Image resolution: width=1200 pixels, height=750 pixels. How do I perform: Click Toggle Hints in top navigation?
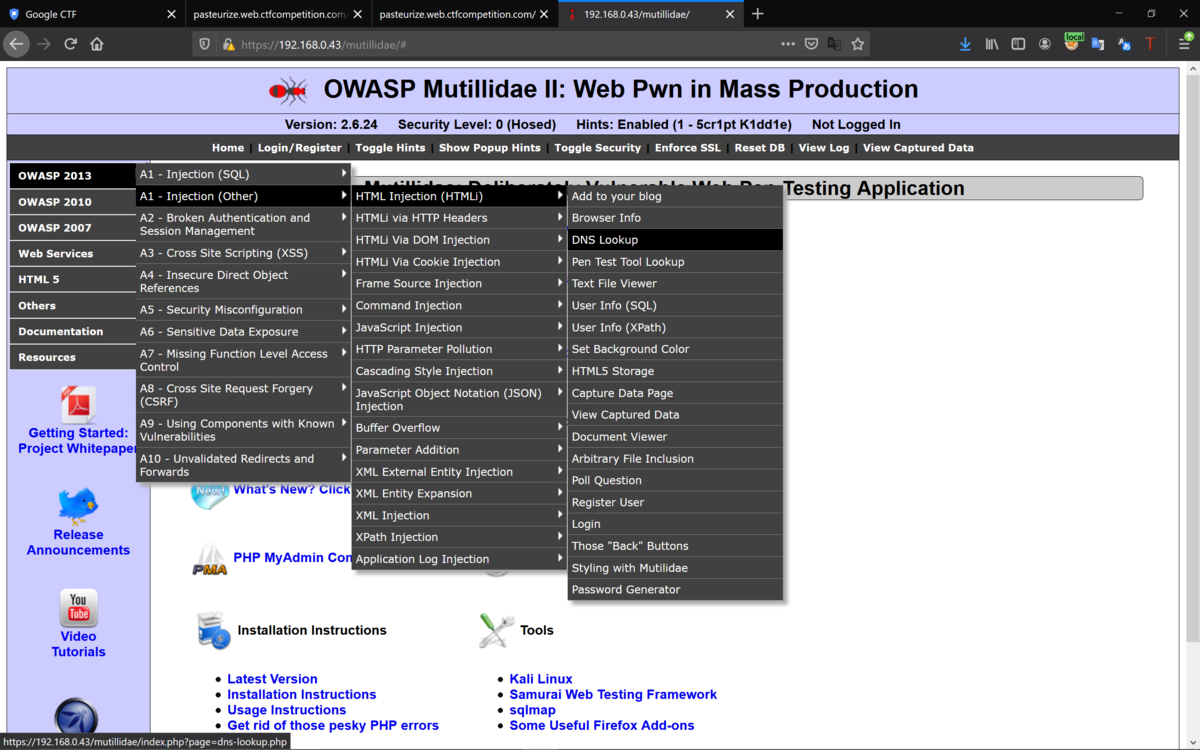[390, 148]
